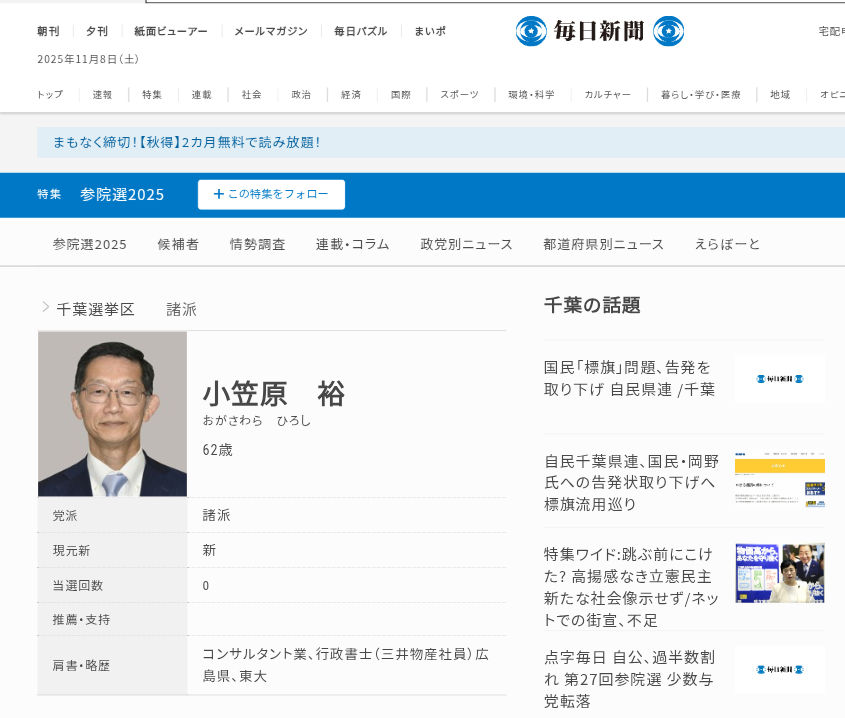Click the 千葉選挙区 breadcrumb link

pyautogui.click(x=95, y=309)
